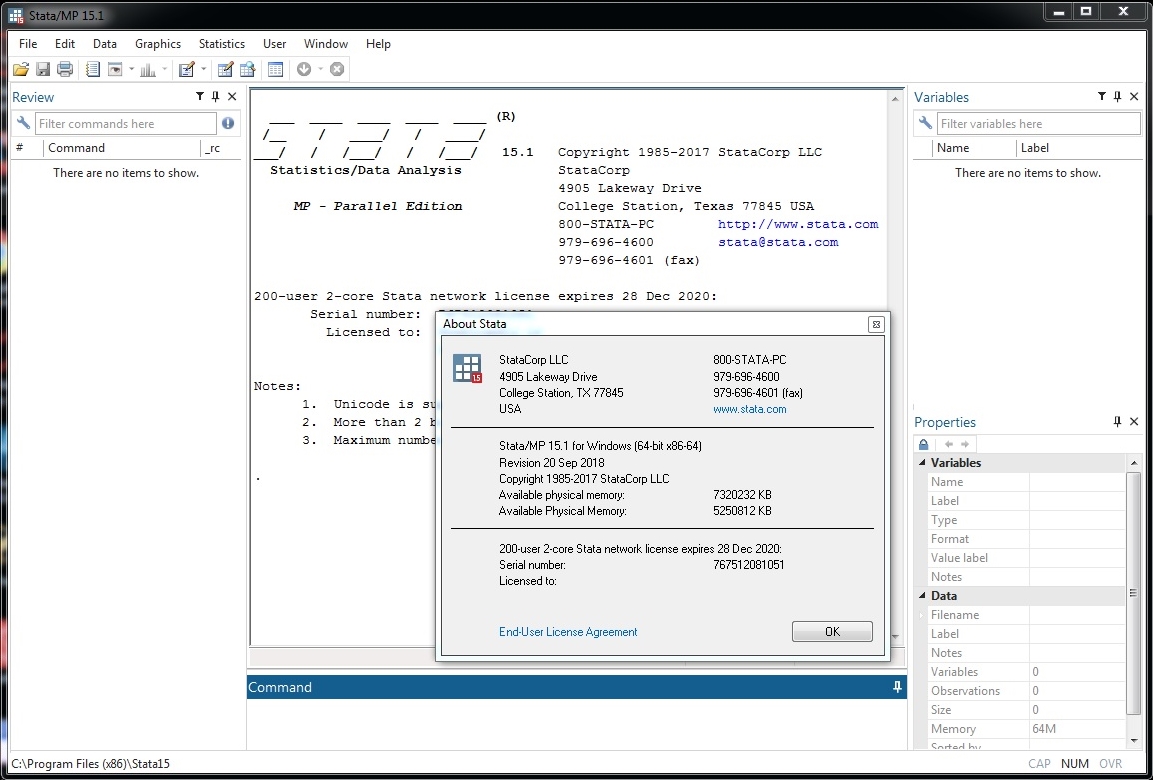Click the Filter variables here field
The image size is (1153, 780).
pos(1038,124)
